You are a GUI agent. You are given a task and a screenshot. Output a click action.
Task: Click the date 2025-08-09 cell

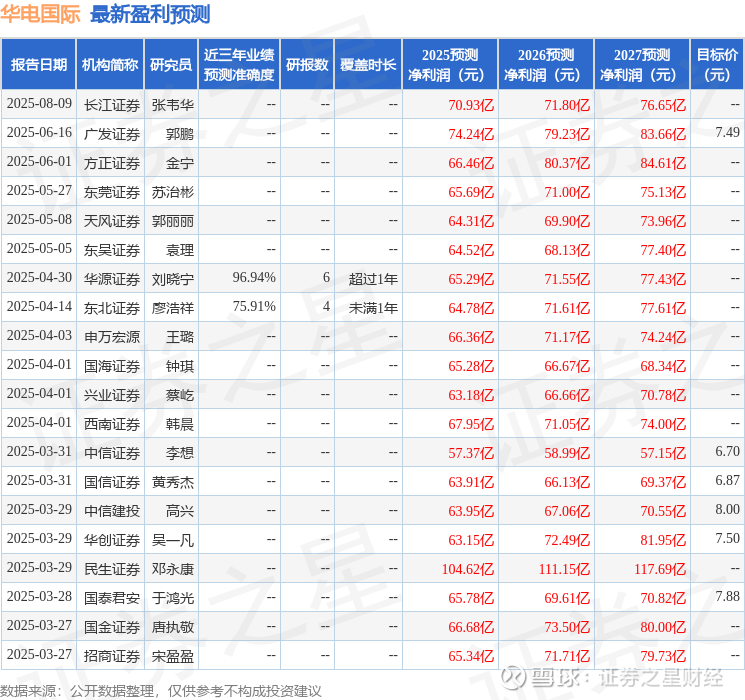coord(39,104)
